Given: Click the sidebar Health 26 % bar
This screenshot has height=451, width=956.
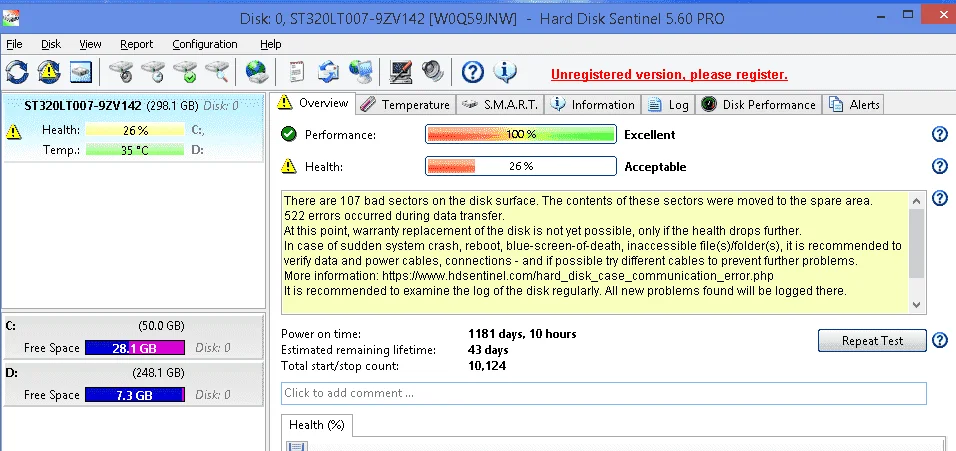Looking at the screenshot, I should tap(135, 130).
